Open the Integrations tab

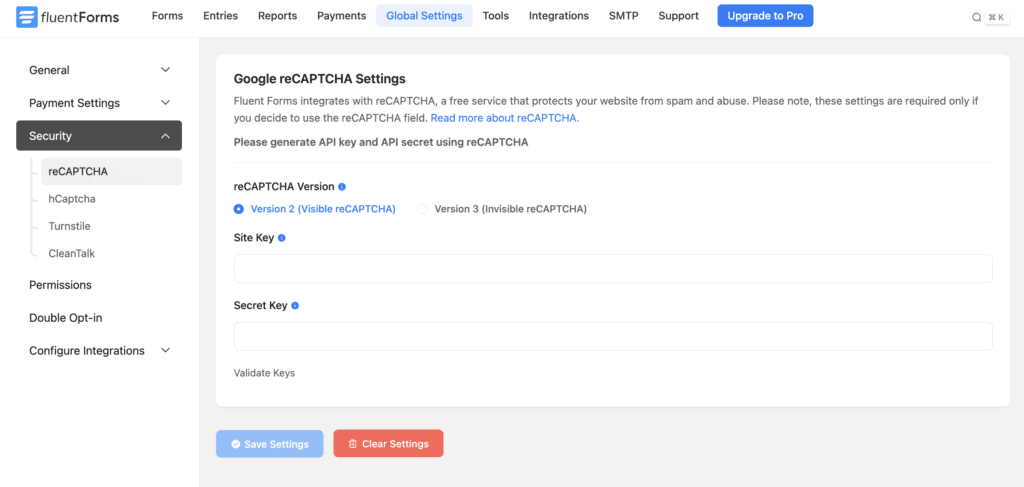coord(559,16)
